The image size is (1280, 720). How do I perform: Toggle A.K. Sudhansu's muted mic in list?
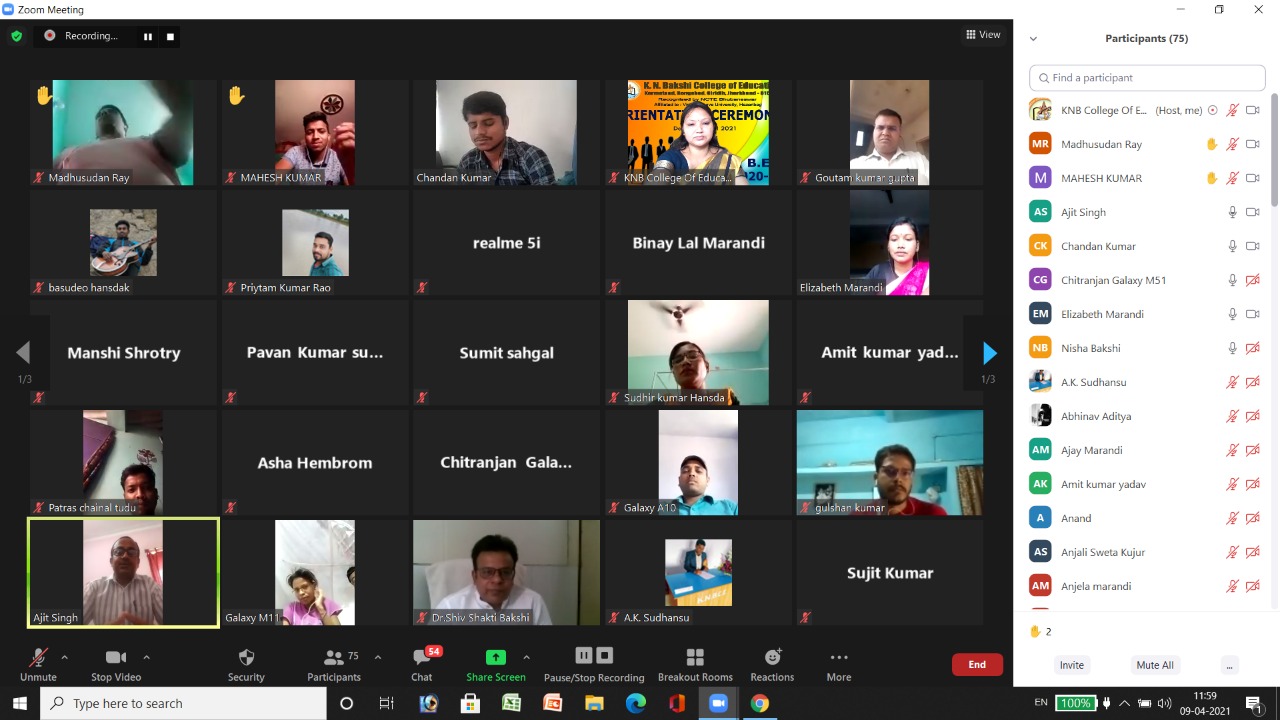coord(1232,382)
